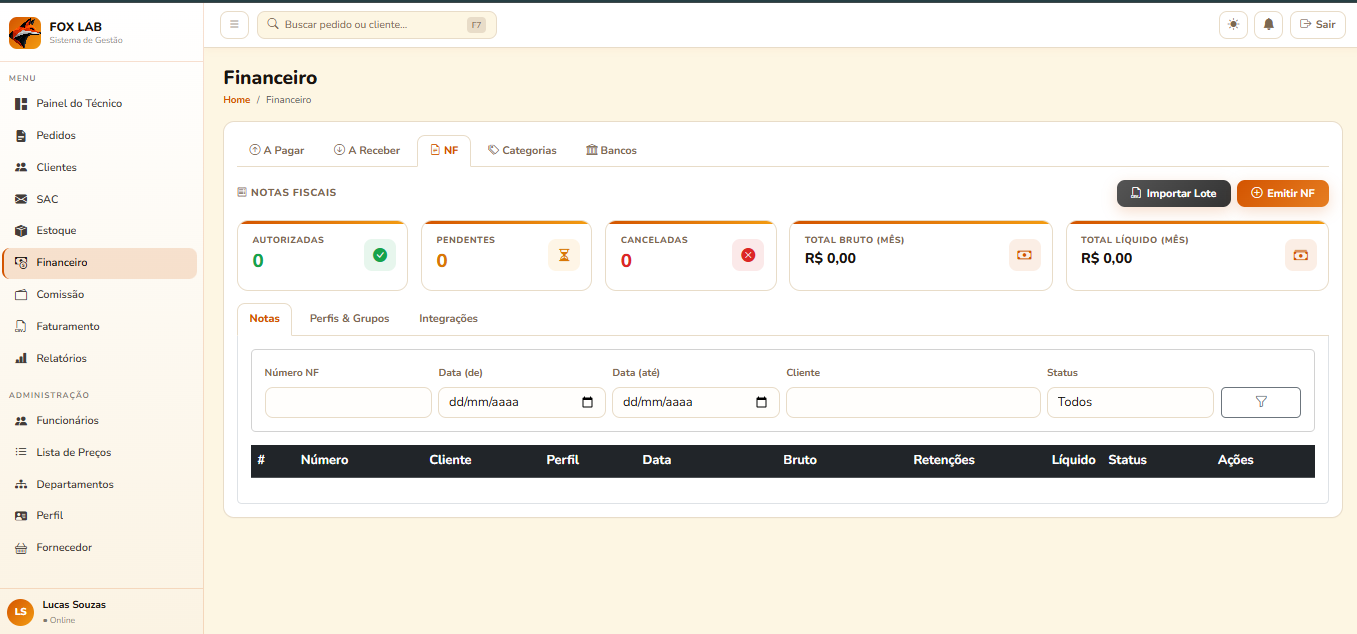
Task: Click the sun theme toggle icon
Action: [x=1233, y=25]
